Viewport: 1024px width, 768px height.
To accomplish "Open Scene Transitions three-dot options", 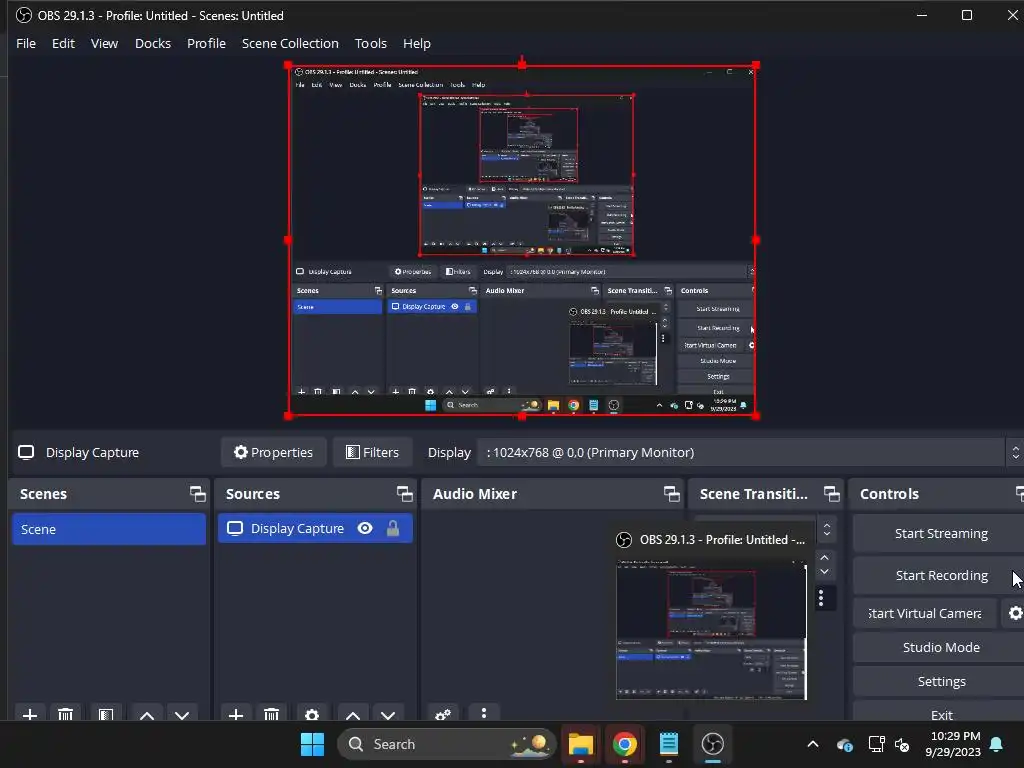I will click(821, 598).
